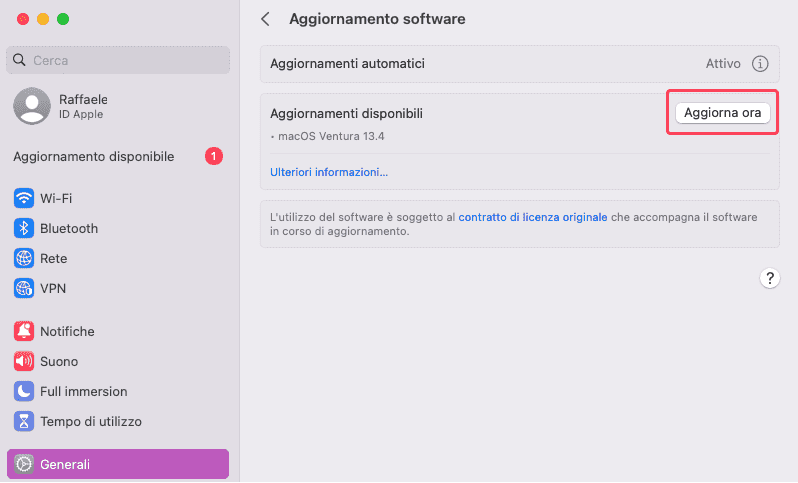This screenshot has width=798, height=483.
Task: Click the Aggiornamenti disponibili heading
Action: pyautogui.click(x=346, y=113)
